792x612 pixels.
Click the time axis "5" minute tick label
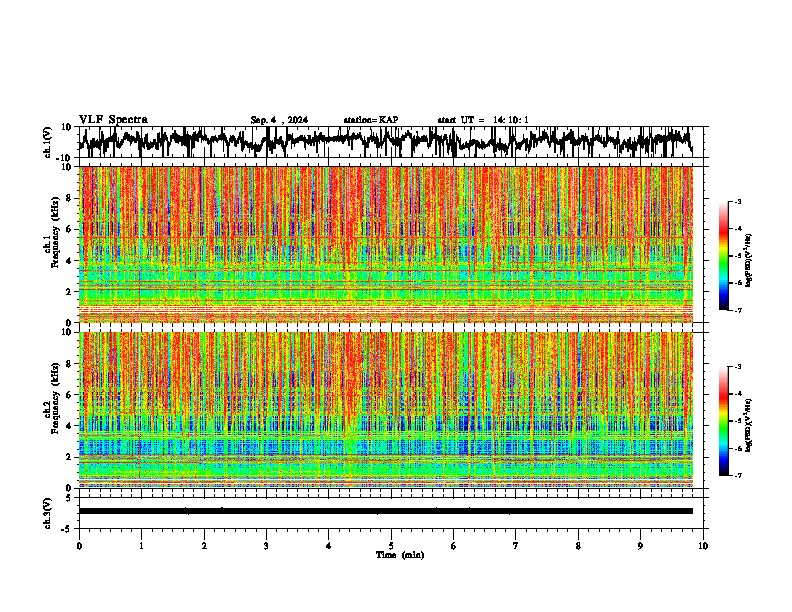click(391, 546)
